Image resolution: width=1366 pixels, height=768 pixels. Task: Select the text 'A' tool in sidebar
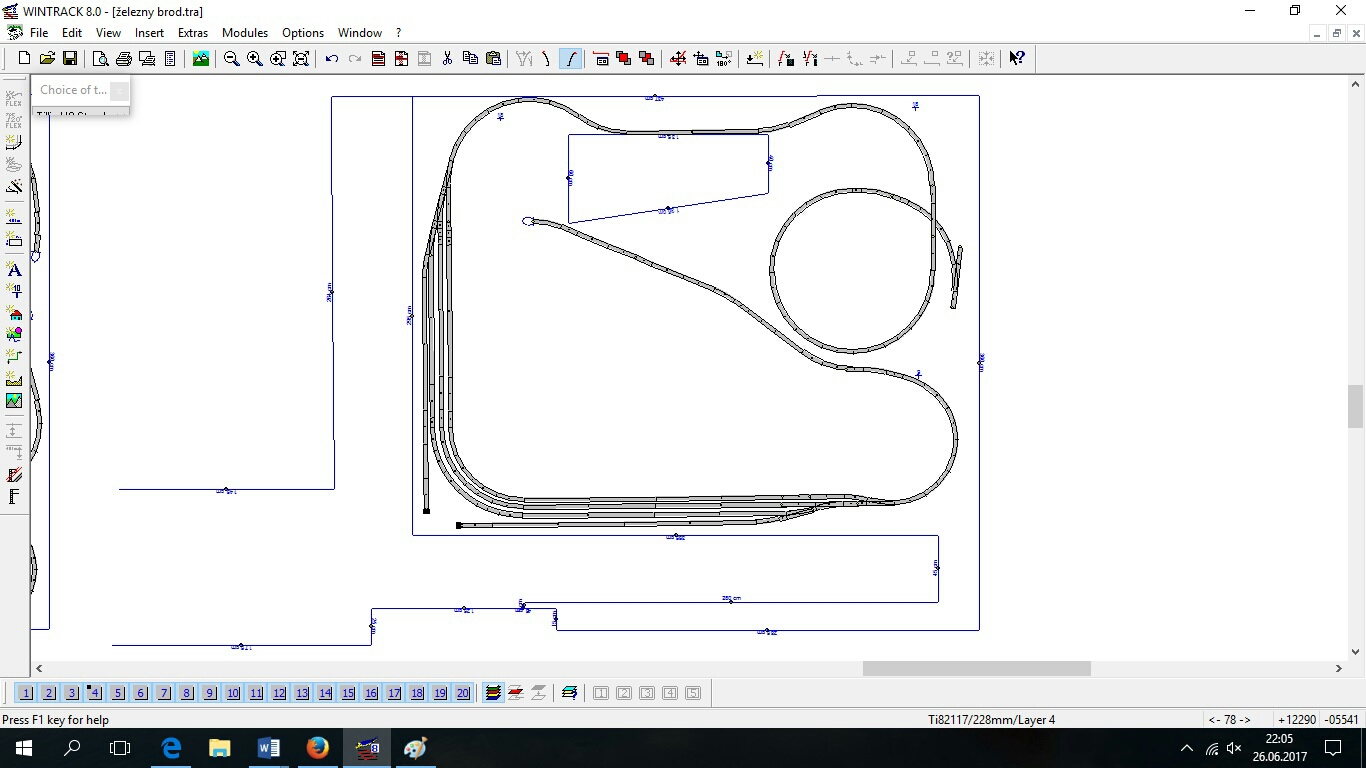(x=14, y=270)
